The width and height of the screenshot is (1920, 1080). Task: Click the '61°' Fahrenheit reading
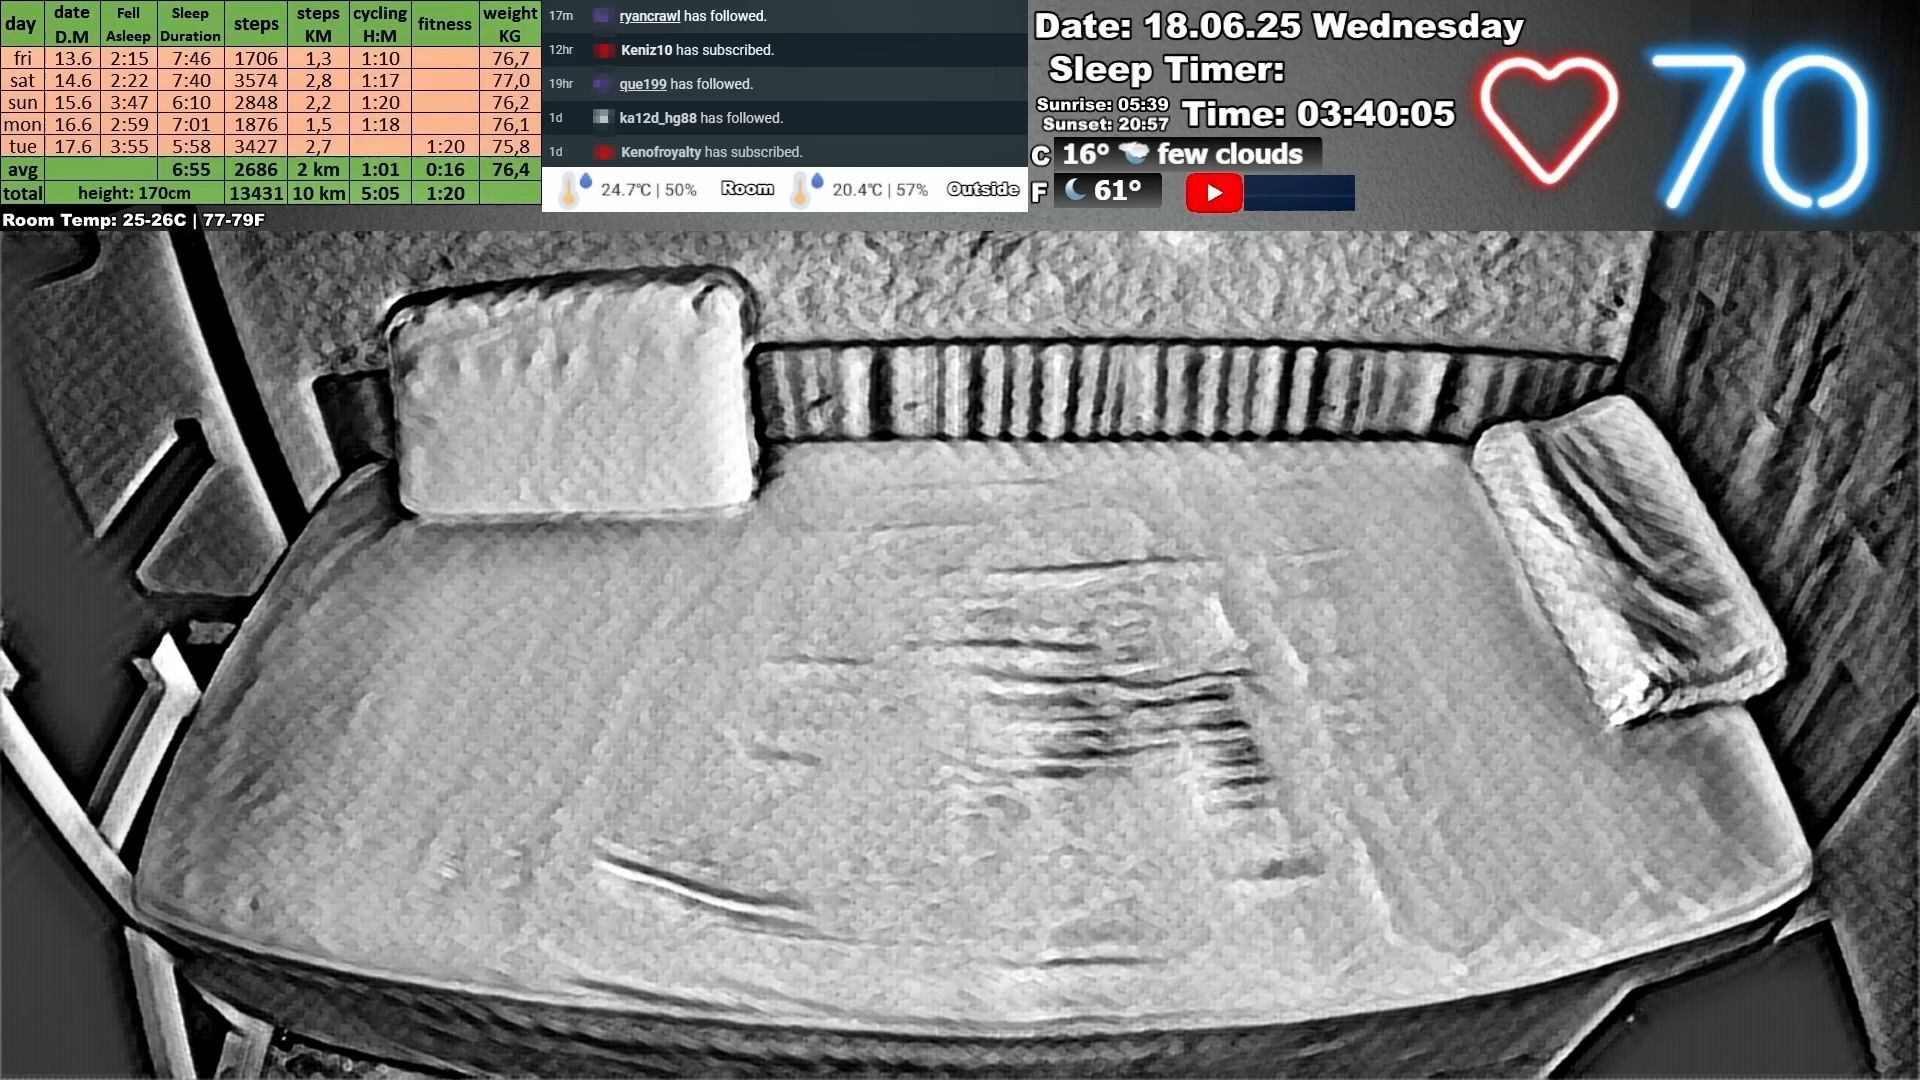[1117, 190]
